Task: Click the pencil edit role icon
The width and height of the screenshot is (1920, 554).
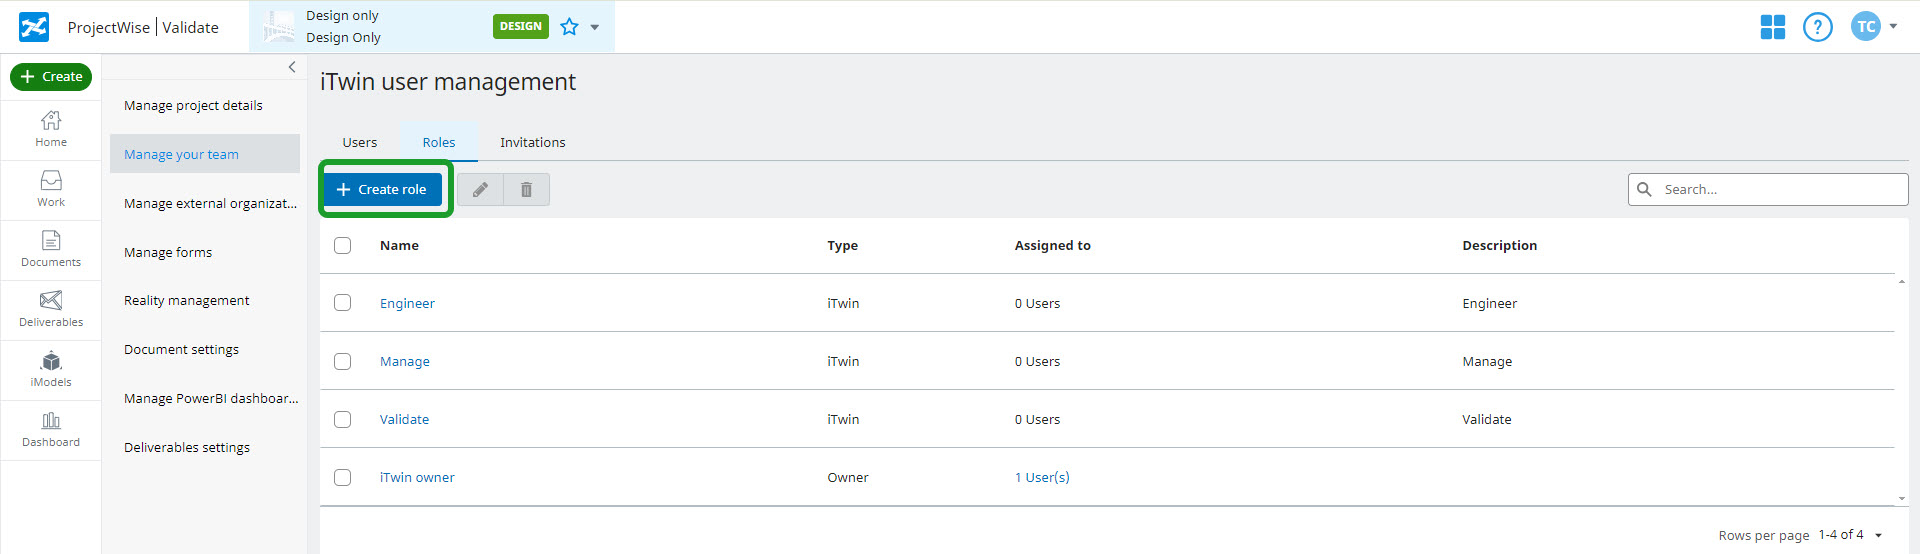Action: click(480, 190)
